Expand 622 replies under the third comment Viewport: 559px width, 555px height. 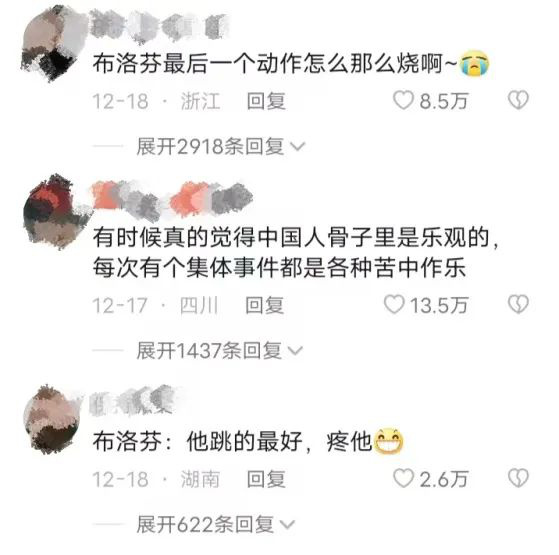pos(215,524)
